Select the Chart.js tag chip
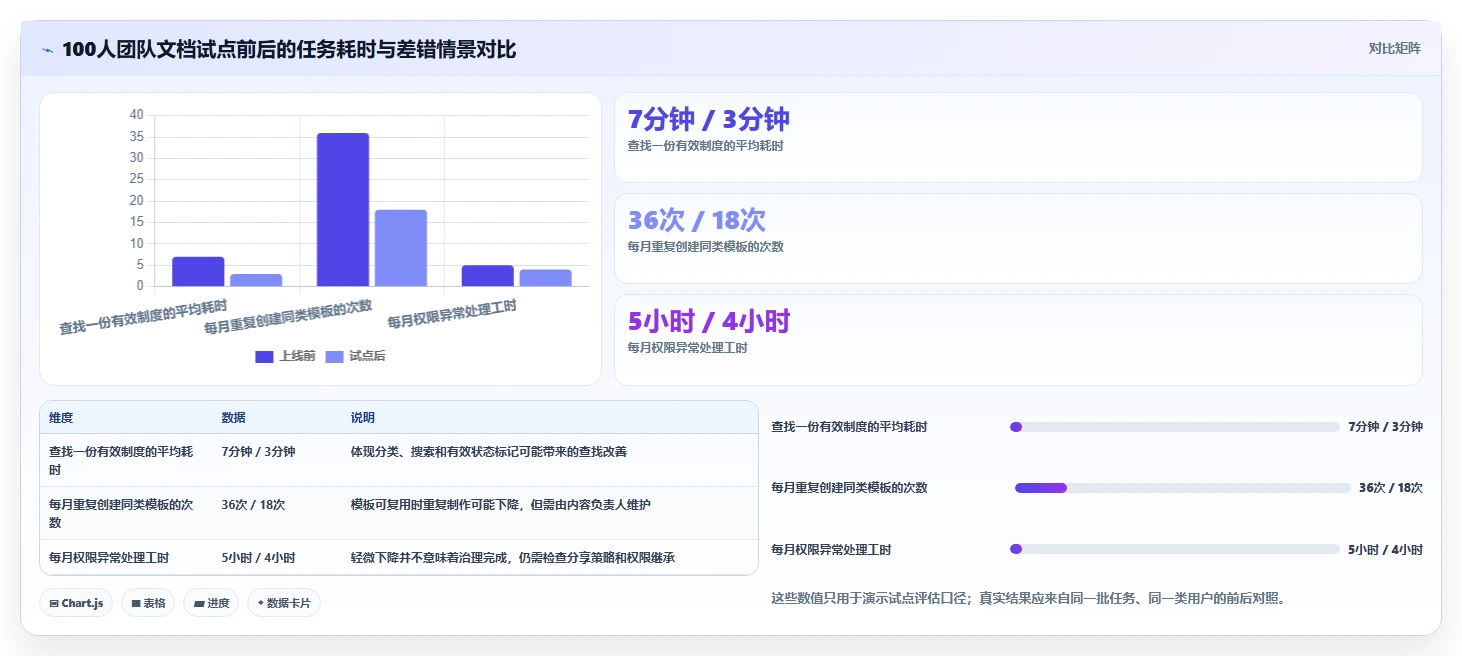 coord(76,603)
